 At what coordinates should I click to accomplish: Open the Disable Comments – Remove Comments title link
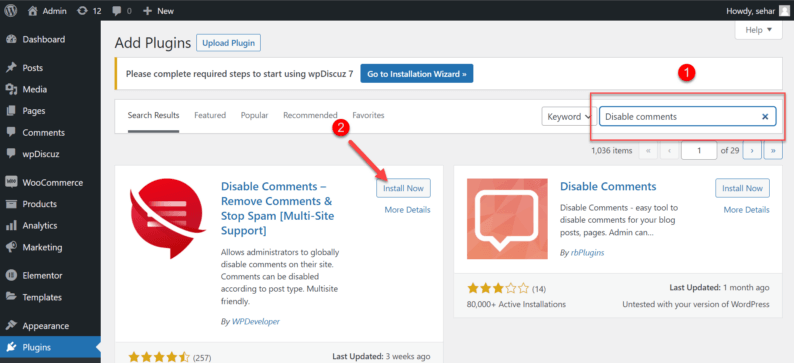277,208
